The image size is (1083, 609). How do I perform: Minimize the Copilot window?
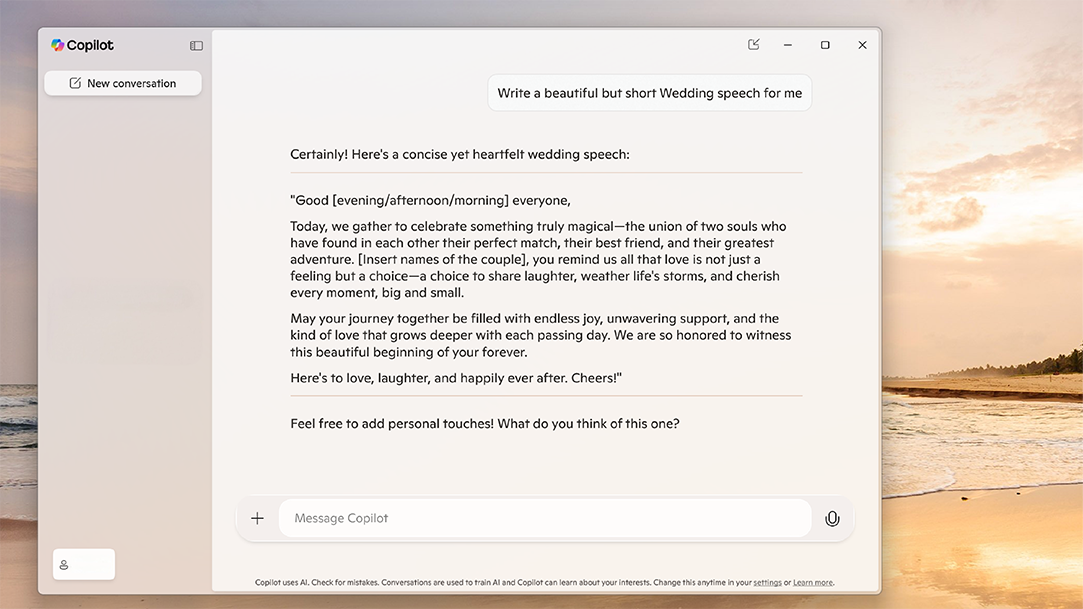coord(788,45)
